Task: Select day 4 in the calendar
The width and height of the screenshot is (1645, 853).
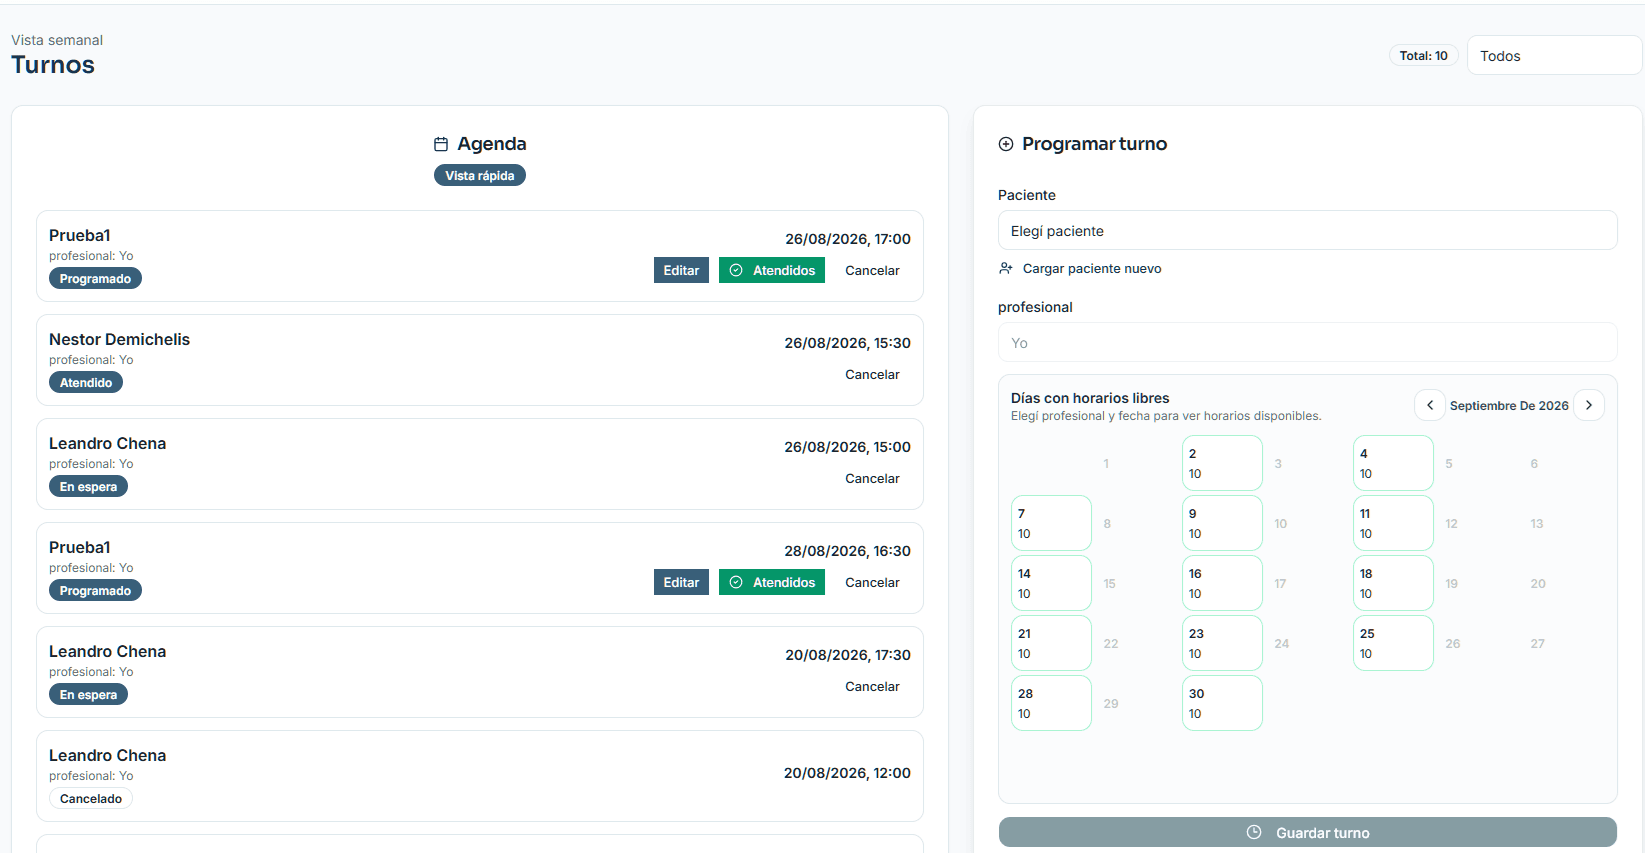Action: click(1393, 463)
